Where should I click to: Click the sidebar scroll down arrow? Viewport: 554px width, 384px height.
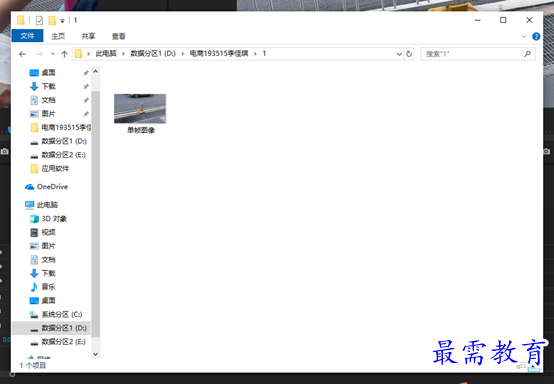(x=95, y=354)
